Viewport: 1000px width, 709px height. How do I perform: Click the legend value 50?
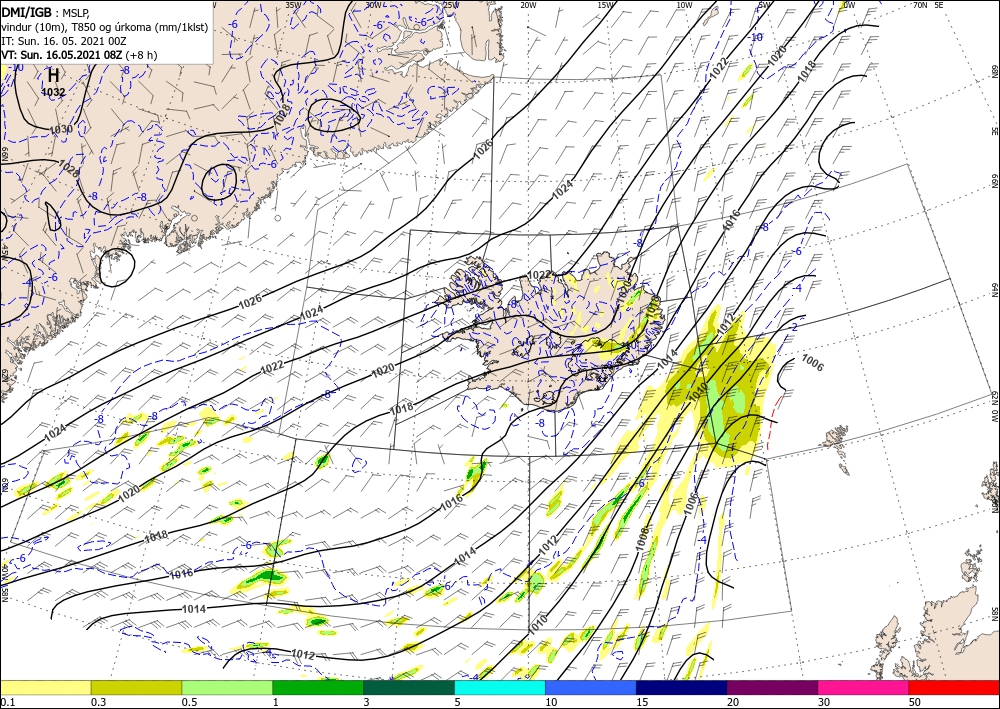click(915, 702)
